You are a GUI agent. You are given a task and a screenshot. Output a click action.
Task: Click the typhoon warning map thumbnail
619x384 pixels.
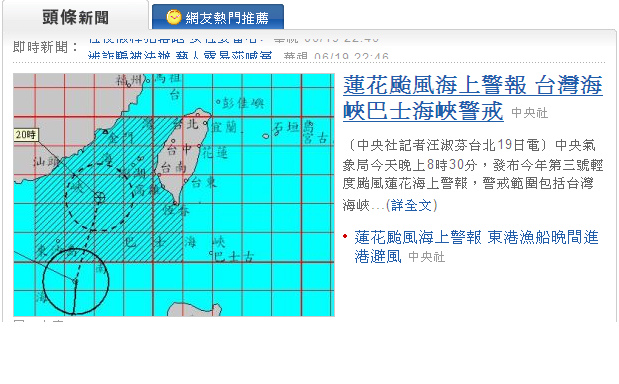(174, 195)
